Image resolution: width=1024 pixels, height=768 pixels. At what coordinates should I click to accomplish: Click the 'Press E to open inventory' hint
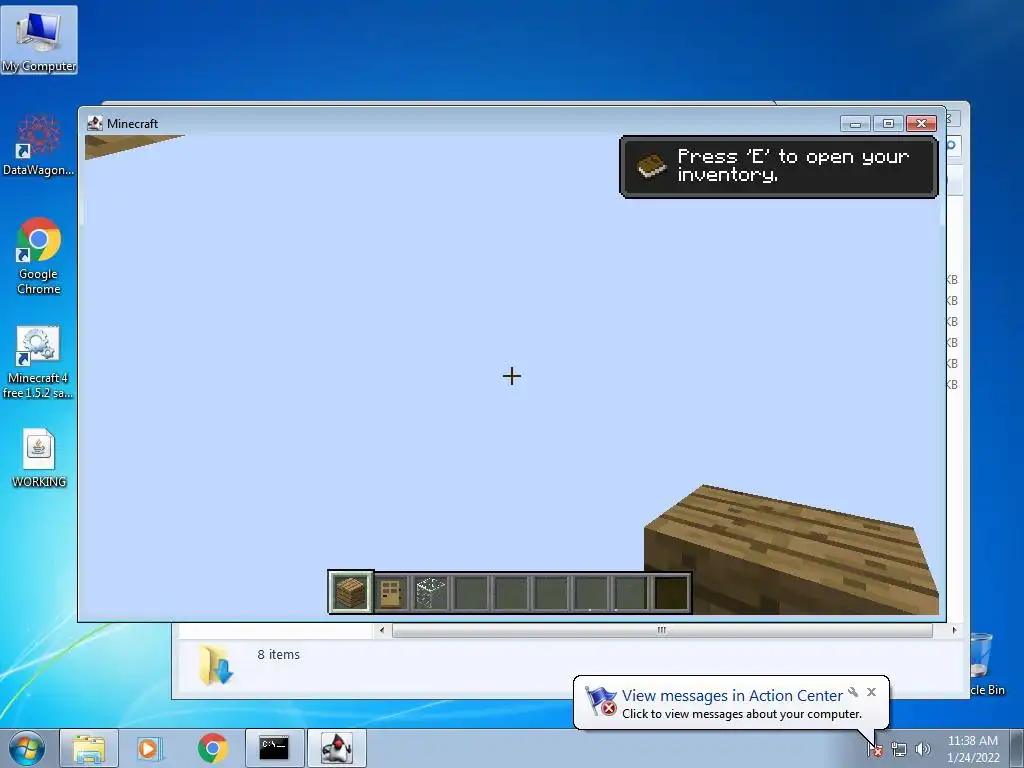[x=778, y=167]
